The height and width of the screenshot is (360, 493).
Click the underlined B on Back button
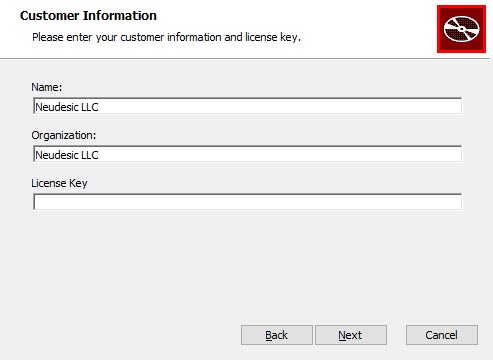pos(269,335)
